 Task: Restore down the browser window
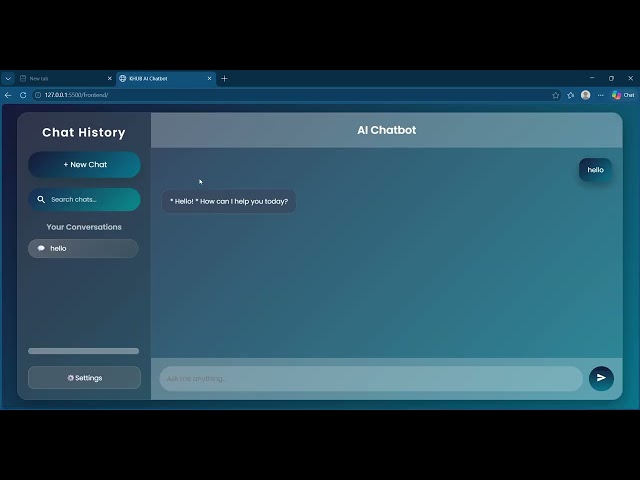coord(611,78)
